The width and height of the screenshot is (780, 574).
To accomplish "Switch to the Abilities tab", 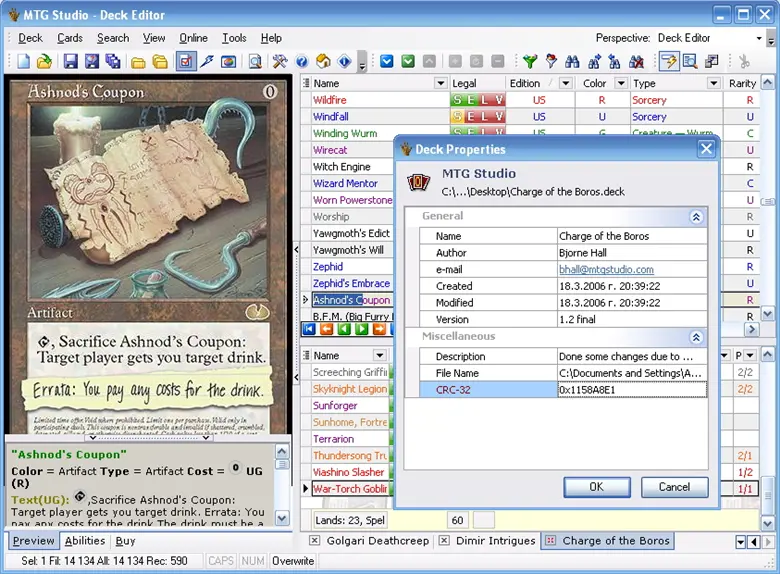I will tap(85, 541).
